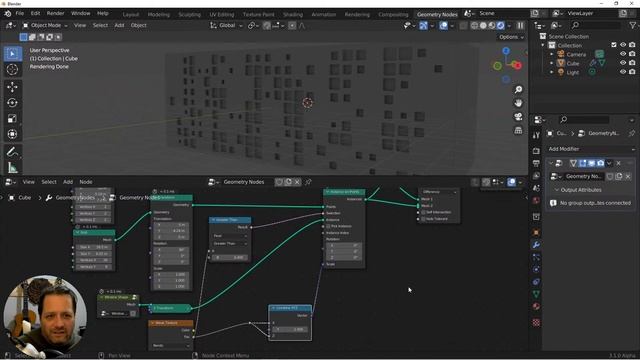Image resolution: width=640 pixels, height=360 pixels.
Task: Open the Modifier properties wrench tab
Action: click(x=536, y=245)
